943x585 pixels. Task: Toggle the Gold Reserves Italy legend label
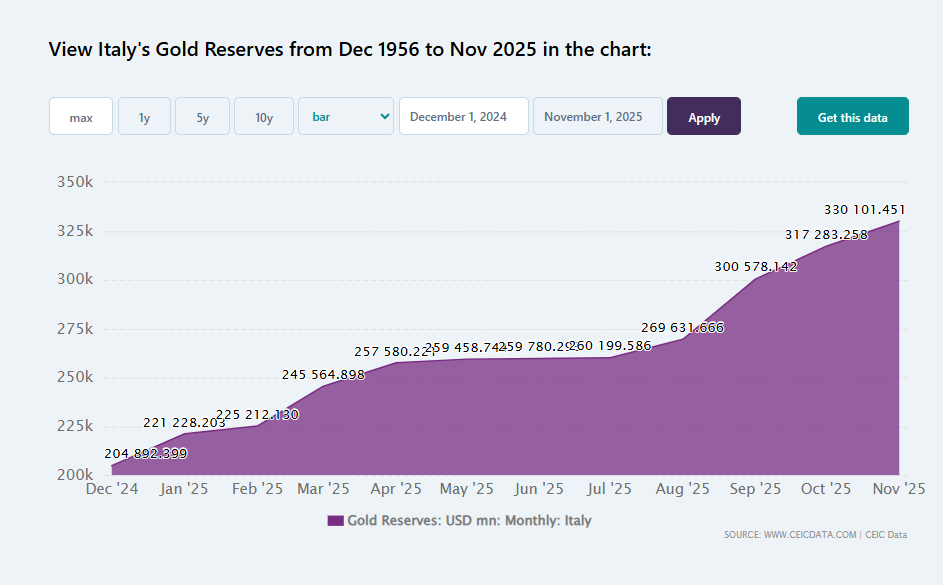[x=469, y=521]
